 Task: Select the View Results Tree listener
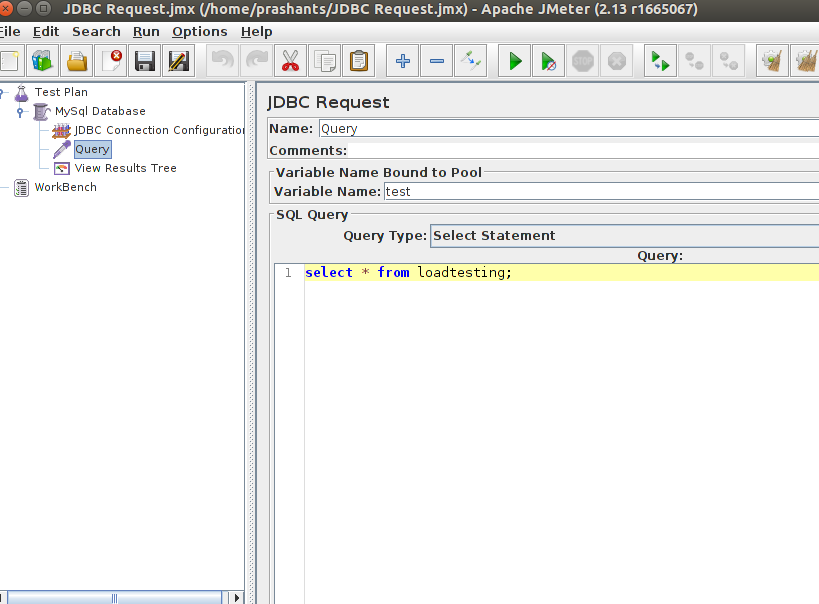[125, 168]
